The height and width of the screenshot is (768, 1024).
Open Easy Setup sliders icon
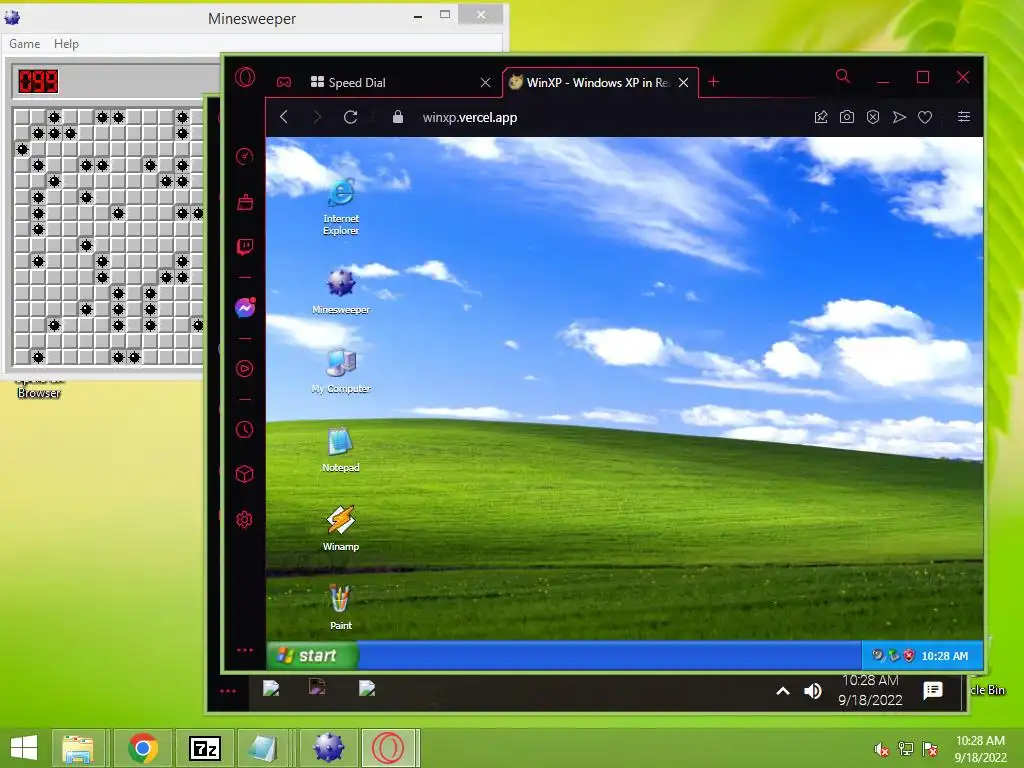964,117
